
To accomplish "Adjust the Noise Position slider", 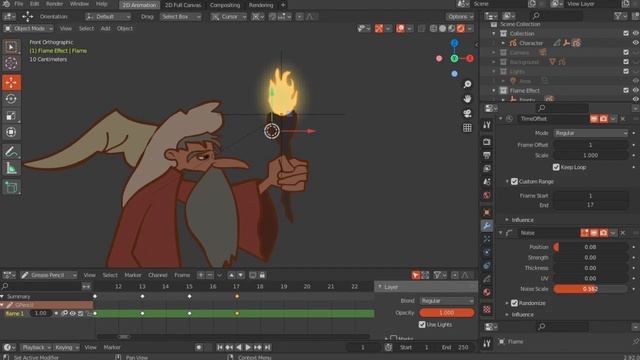I will 591,247.
